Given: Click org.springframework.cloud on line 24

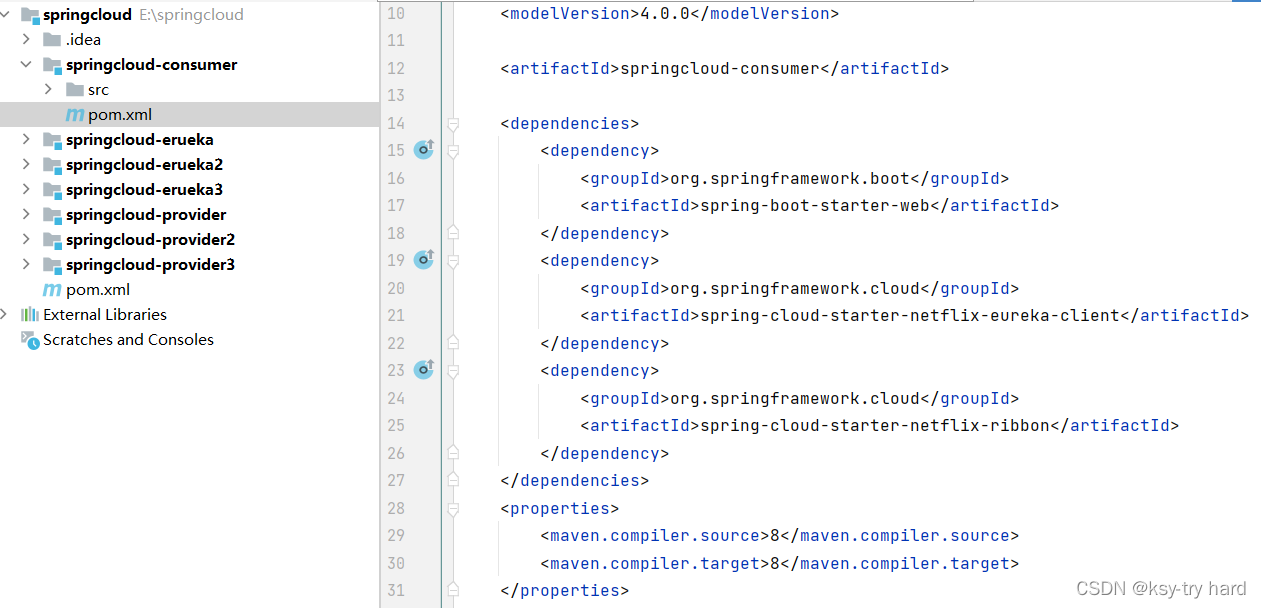Looking at the screenshot, I should coord(795,399).
